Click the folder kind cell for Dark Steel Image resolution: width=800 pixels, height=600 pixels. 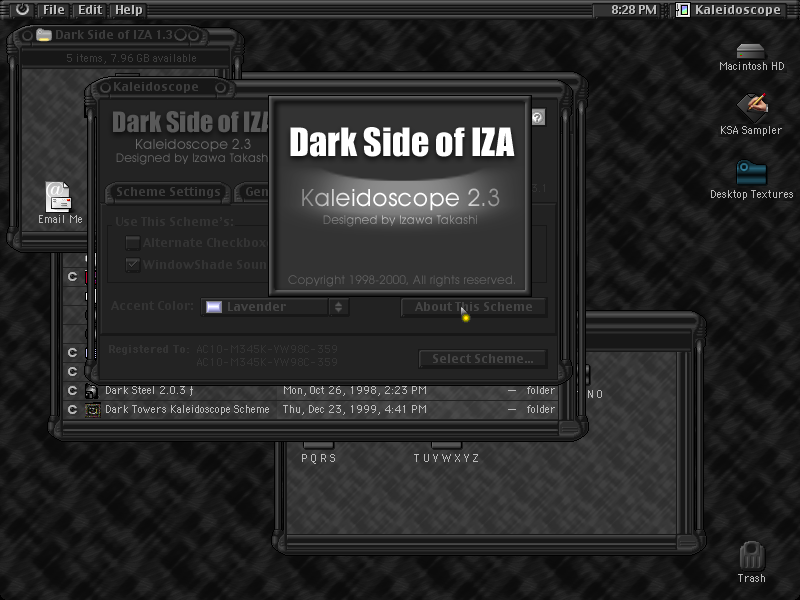(x=540, y=391)
